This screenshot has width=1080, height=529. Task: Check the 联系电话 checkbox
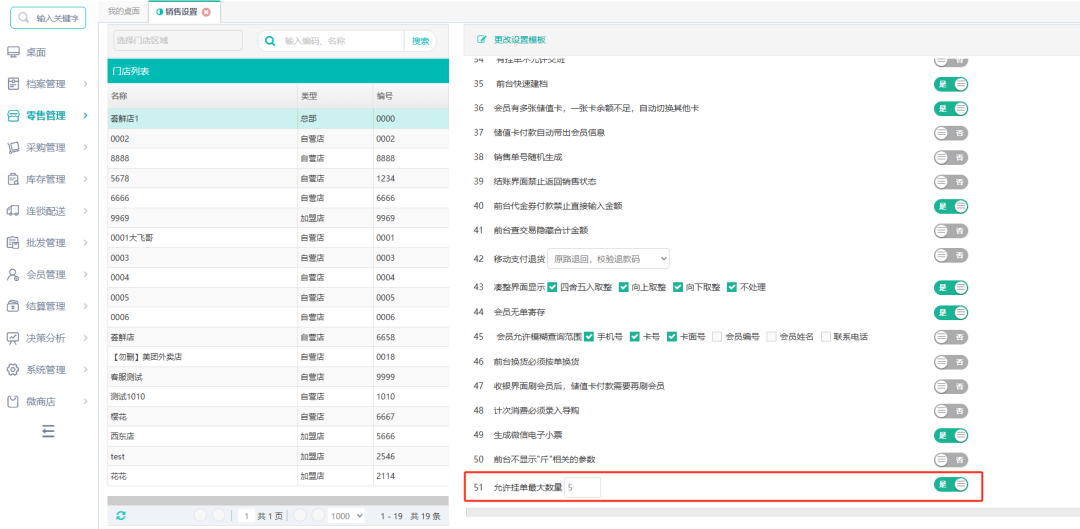pyautogui.click(x=825, y=337)
